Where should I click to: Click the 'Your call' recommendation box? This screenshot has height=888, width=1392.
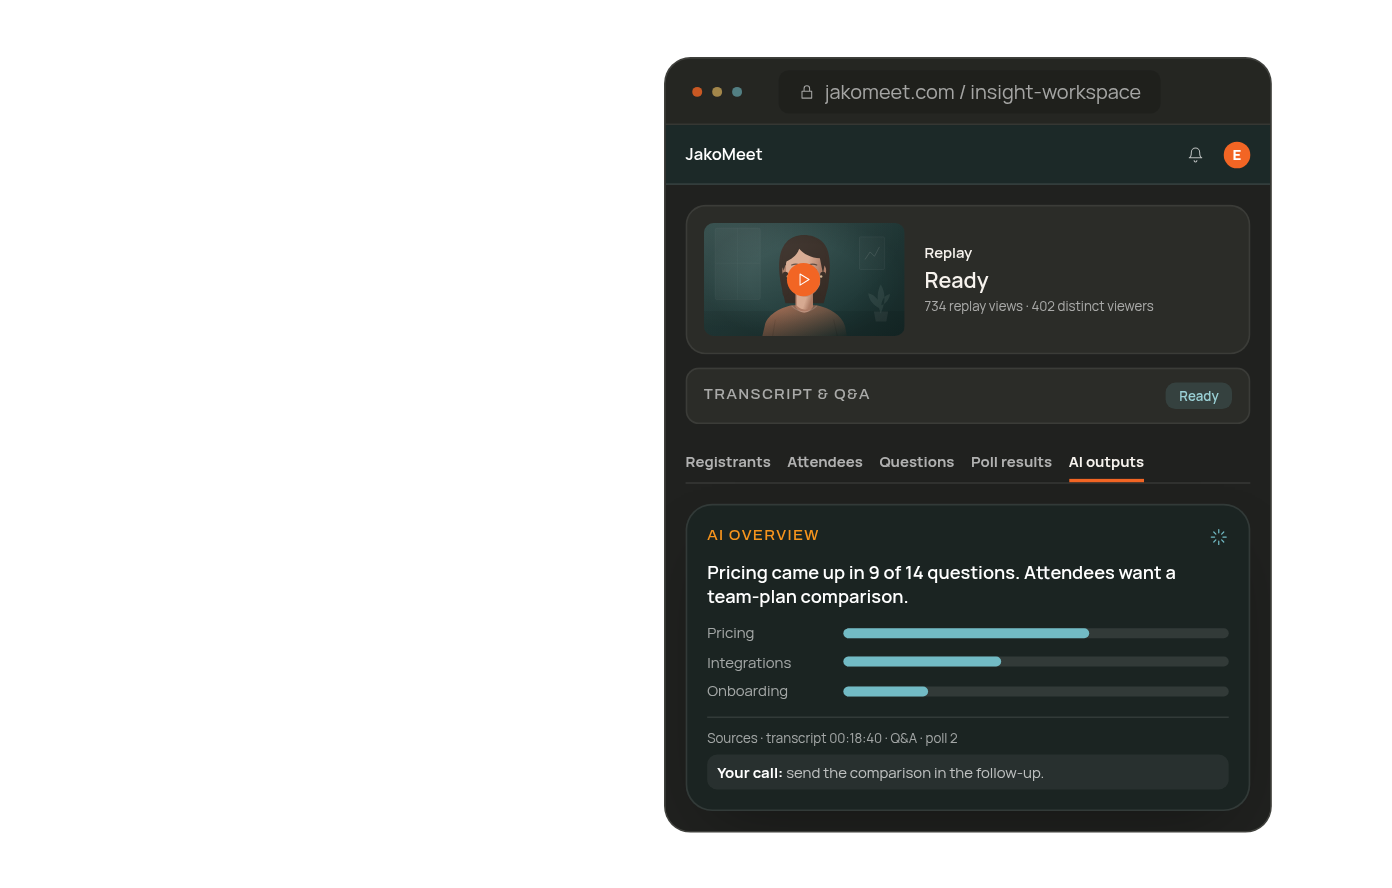(968, 773)
